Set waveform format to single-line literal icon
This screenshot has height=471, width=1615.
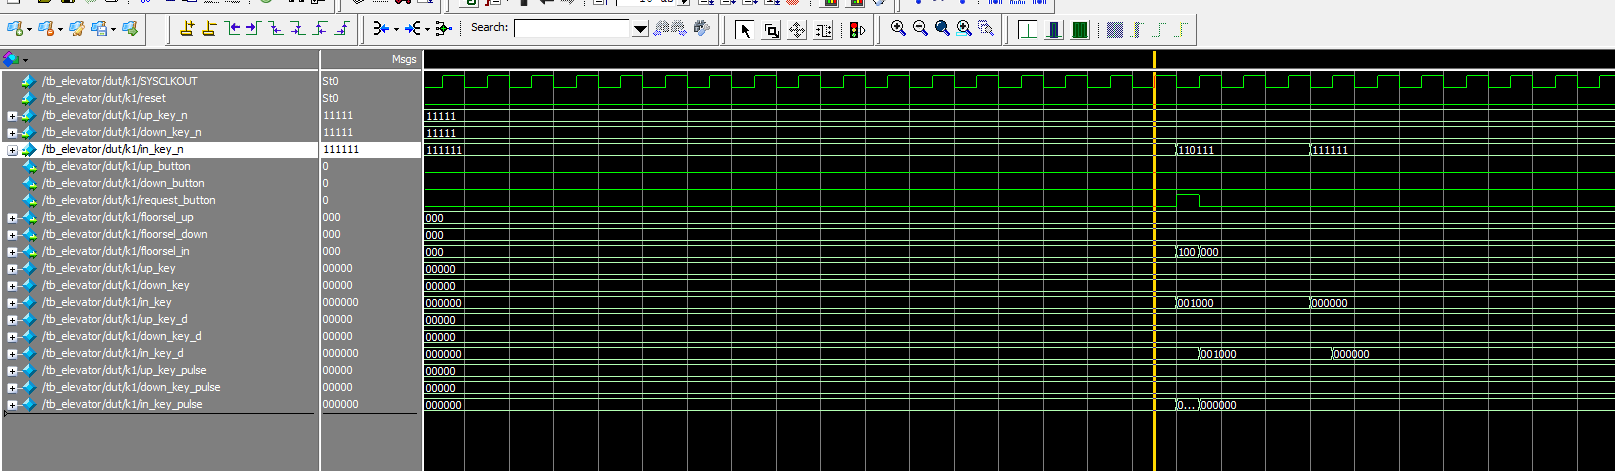coord(1028,30)
